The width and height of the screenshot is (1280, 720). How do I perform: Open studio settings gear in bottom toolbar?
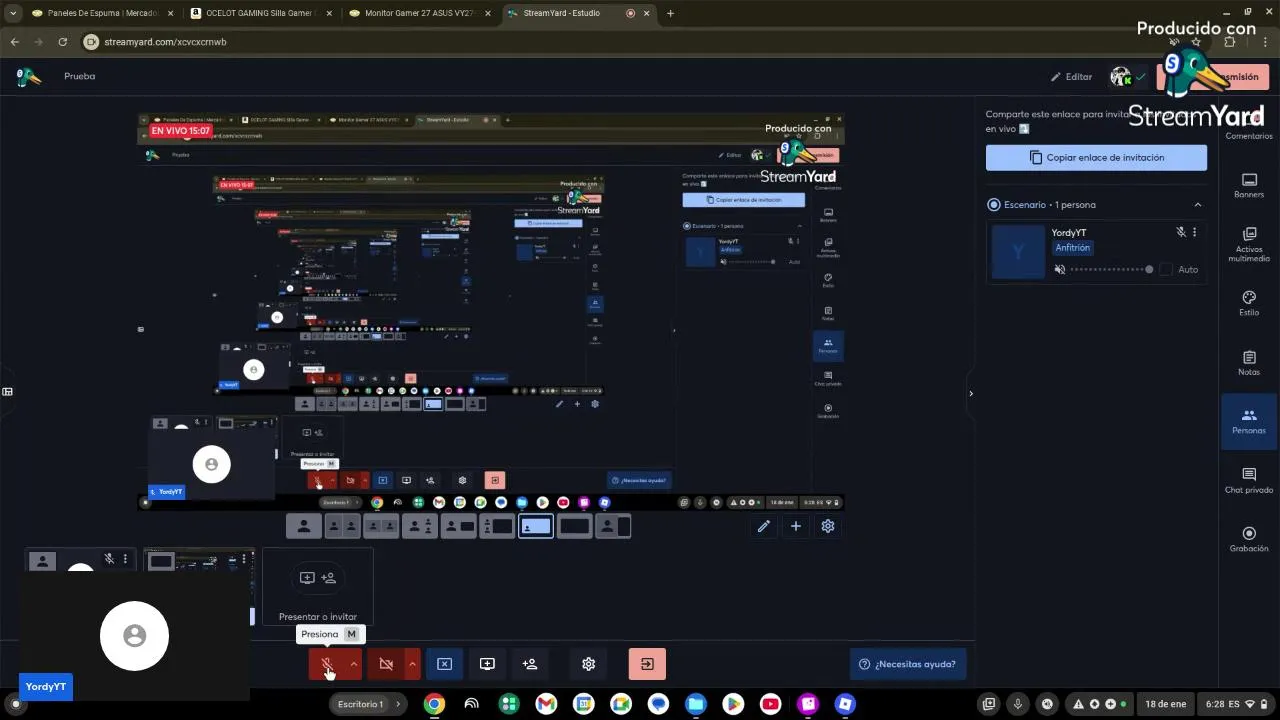588,664
